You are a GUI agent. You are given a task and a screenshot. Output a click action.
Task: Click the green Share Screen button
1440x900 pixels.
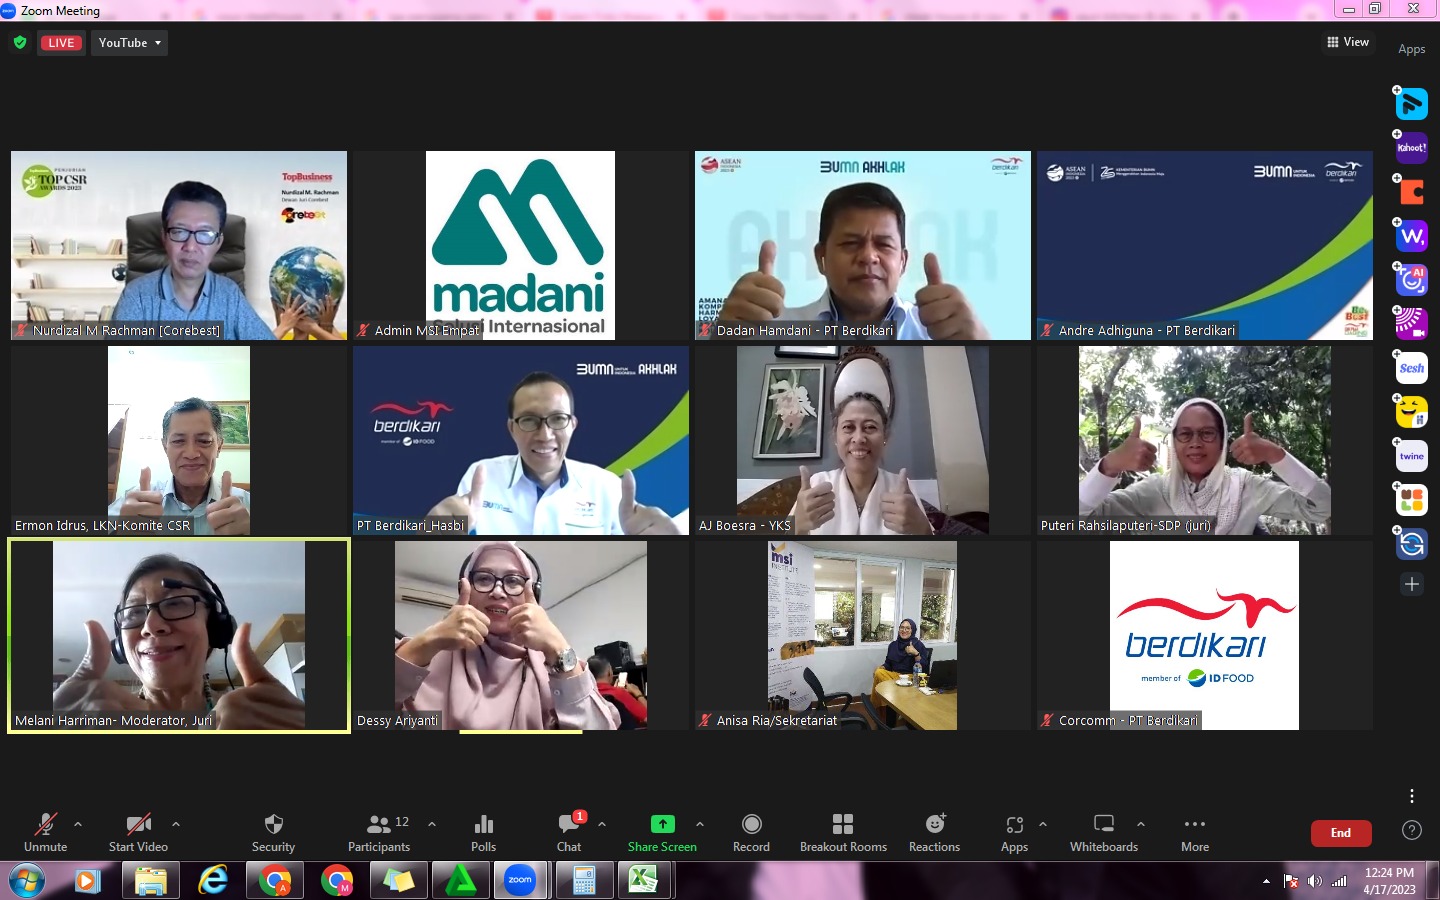pos(662,832)
